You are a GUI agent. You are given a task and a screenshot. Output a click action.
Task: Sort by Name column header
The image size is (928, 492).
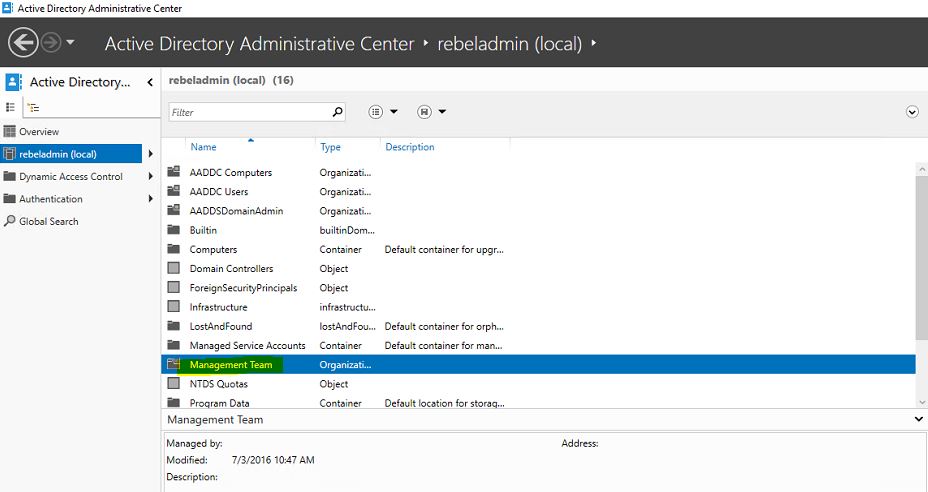click(204, 147)
